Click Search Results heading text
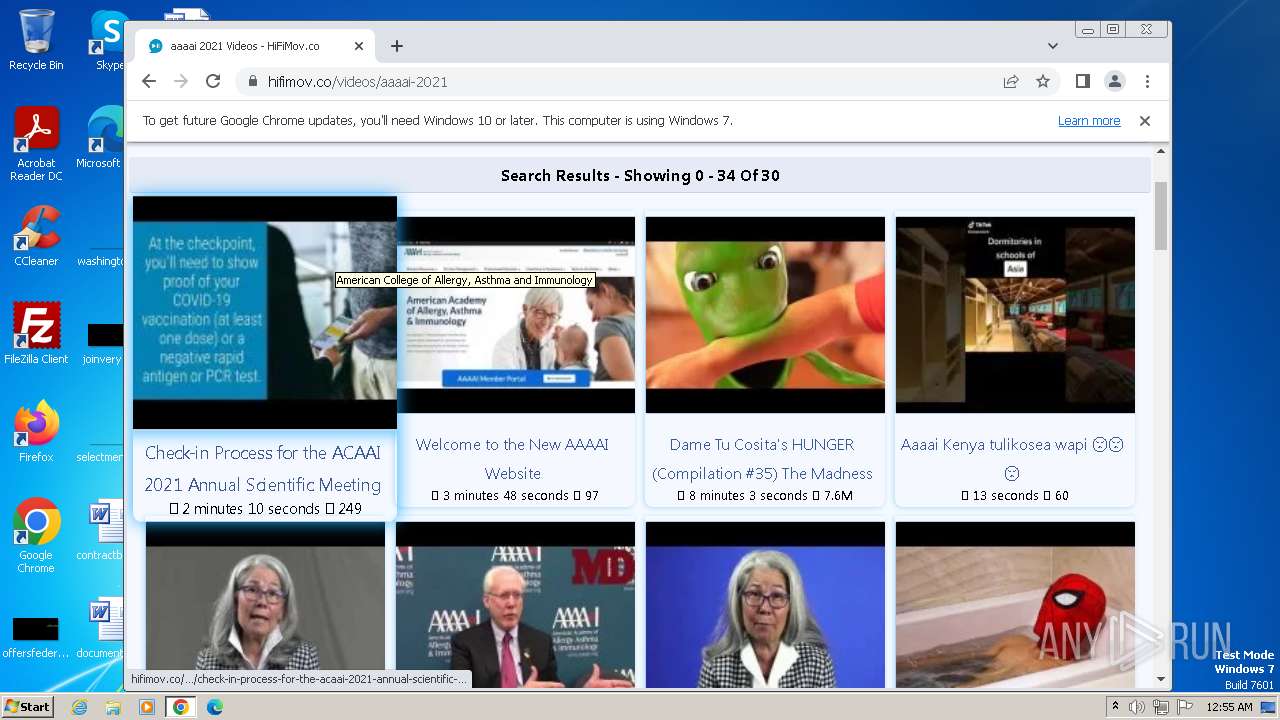The width and height of the screenshot is (1280, 720). (640, 176)
